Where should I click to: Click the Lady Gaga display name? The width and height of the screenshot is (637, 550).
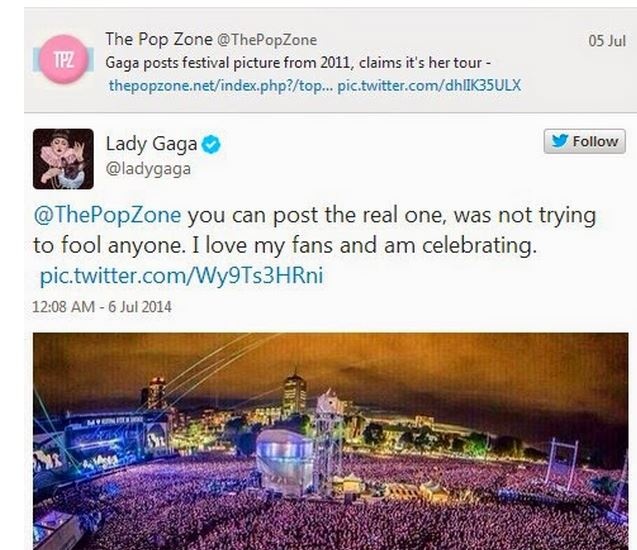[x=151, y=145]
